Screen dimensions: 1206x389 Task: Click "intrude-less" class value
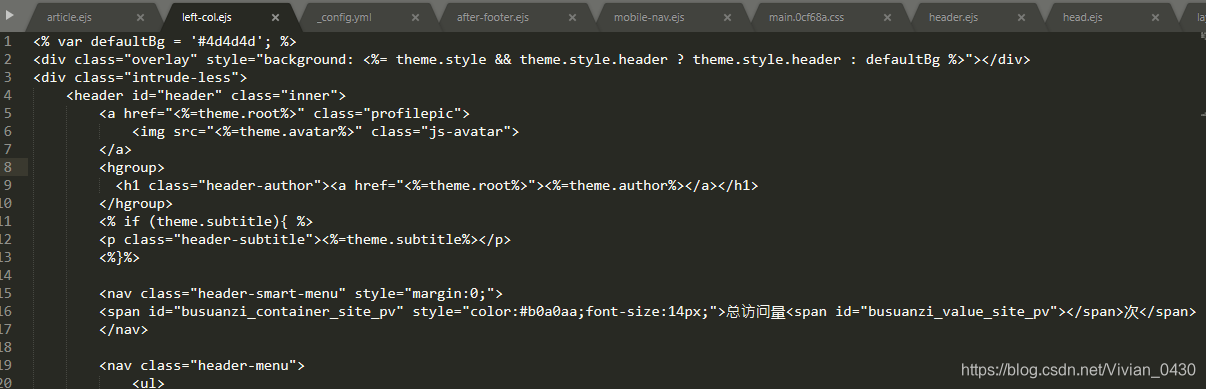(181, 77)
